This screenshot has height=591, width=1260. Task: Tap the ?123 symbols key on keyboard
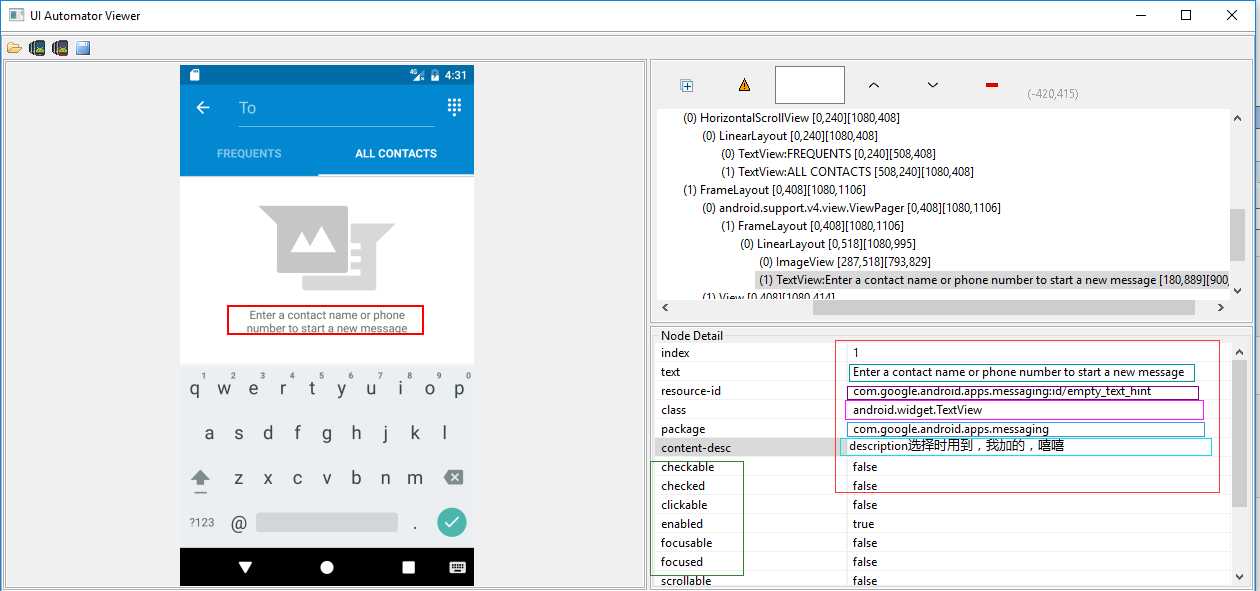[x=202, y=522]
